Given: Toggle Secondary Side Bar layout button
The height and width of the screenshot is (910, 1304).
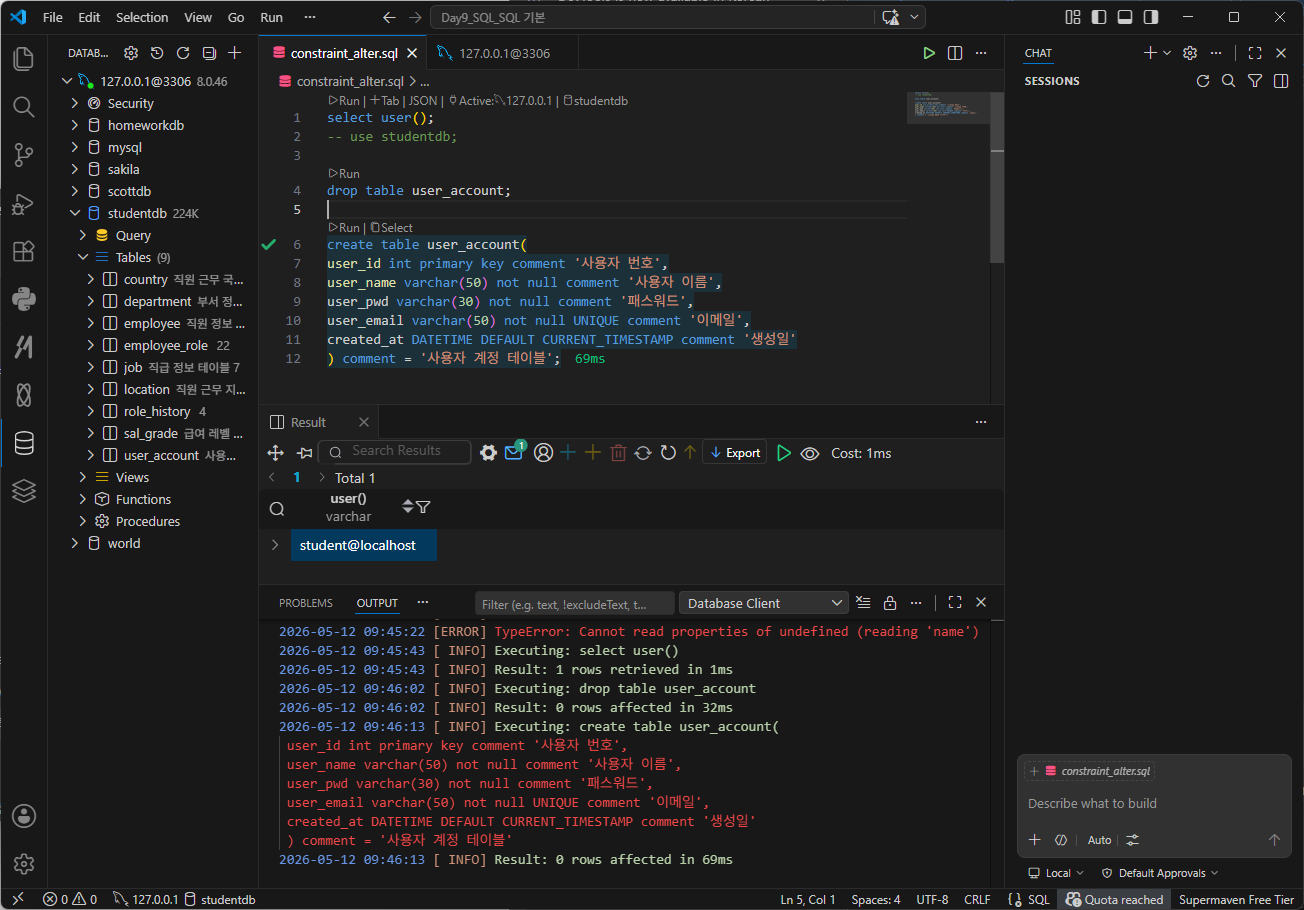Looking at the screenshot, I should point(1152,17).
